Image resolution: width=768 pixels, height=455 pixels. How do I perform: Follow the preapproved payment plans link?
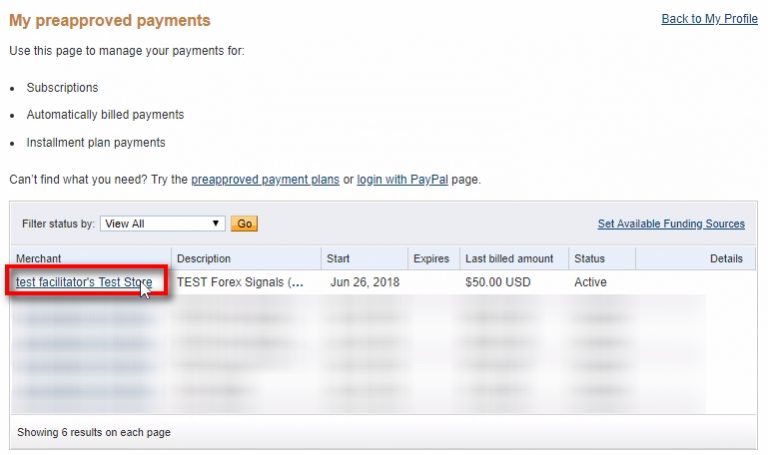(265, 180)
